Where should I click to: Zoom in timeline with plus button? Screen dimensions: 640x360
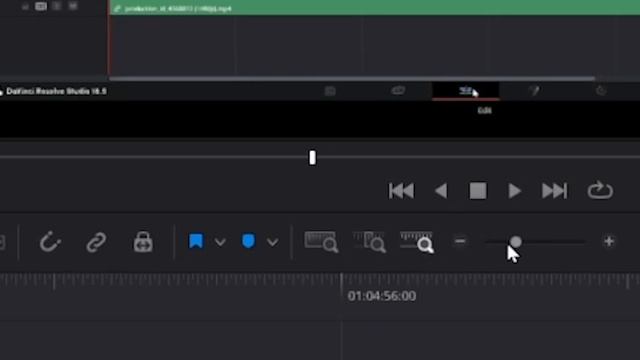click(609, 241)
